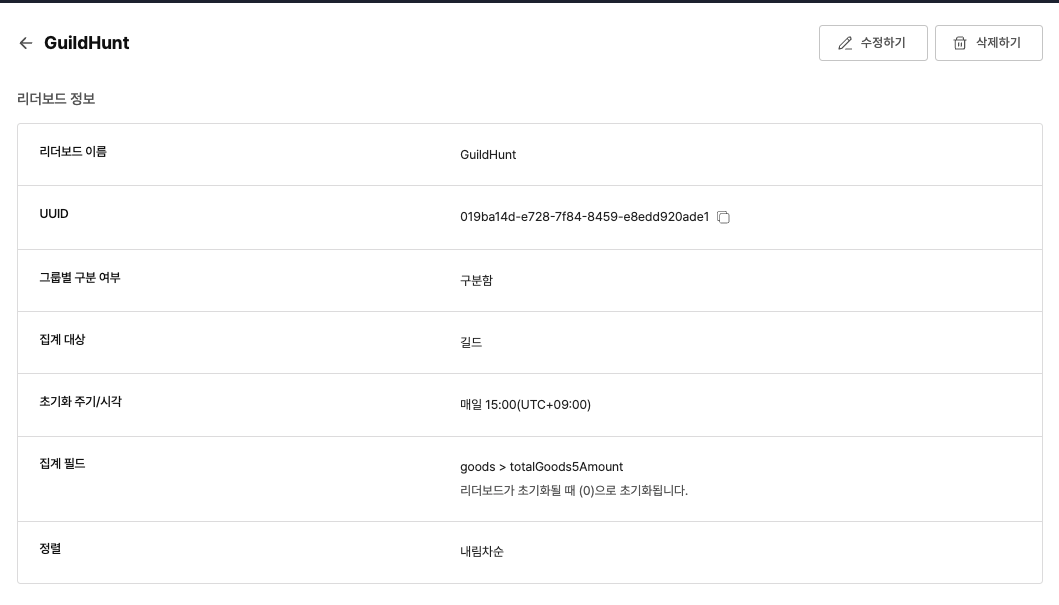
Task: Click the 매일 15:00(UTC+09:00) reset time
Action: tap(525, 405)
